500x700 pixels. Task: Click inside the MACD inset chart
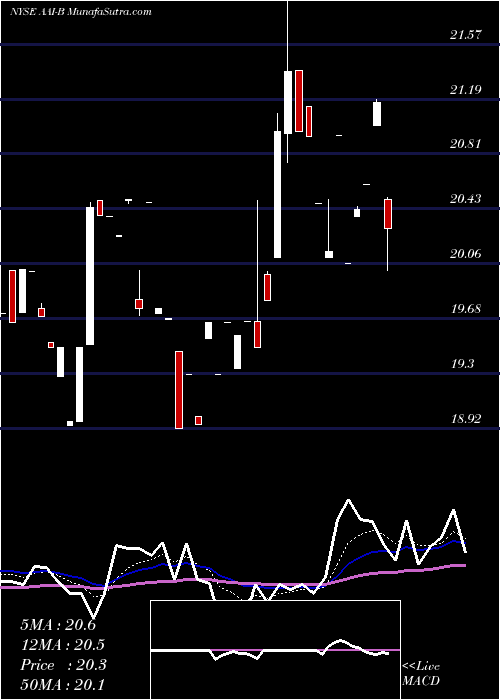(x=275, y=650)
